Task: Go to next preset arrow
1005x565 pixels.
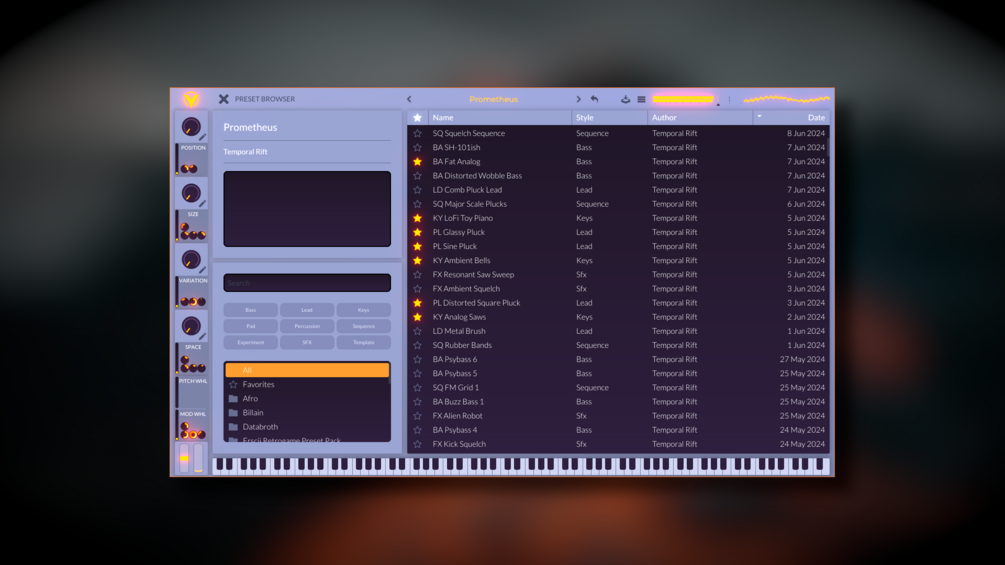Action: click(578, 99)
